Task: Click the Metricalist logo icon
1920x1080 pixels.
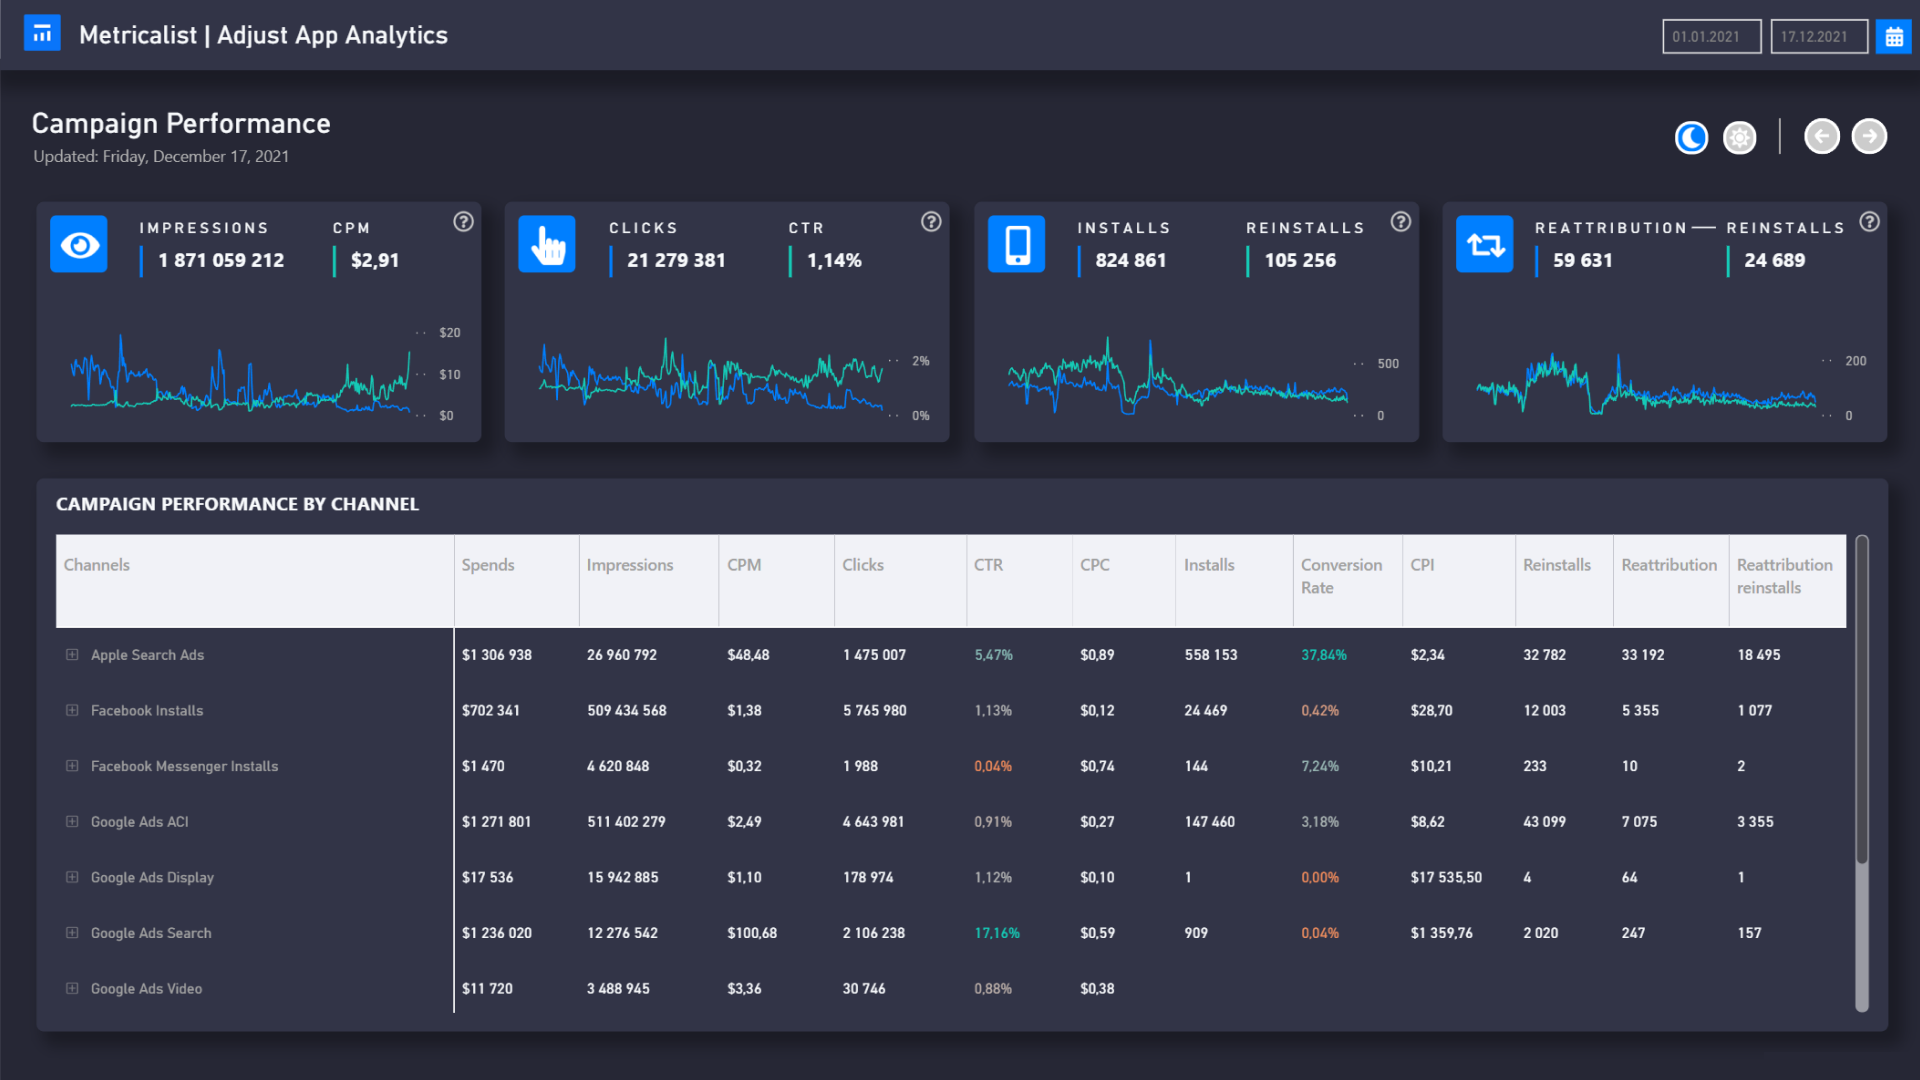Action: click(42, 32)
